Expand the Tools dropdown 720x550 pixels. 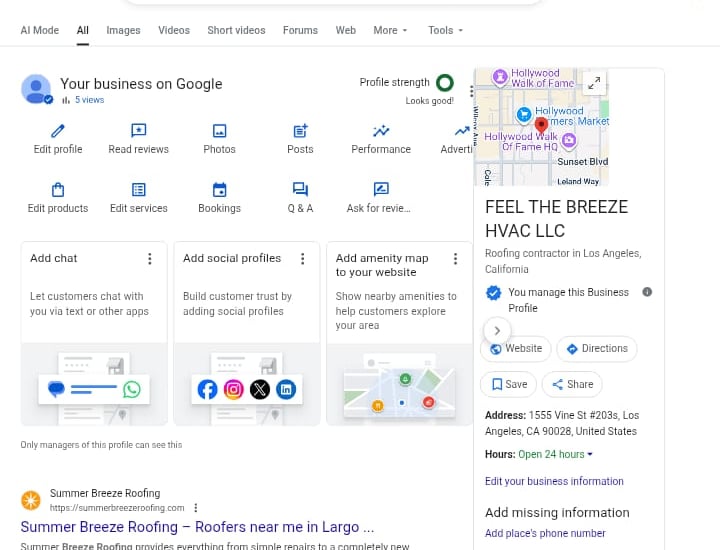[445, 30]
